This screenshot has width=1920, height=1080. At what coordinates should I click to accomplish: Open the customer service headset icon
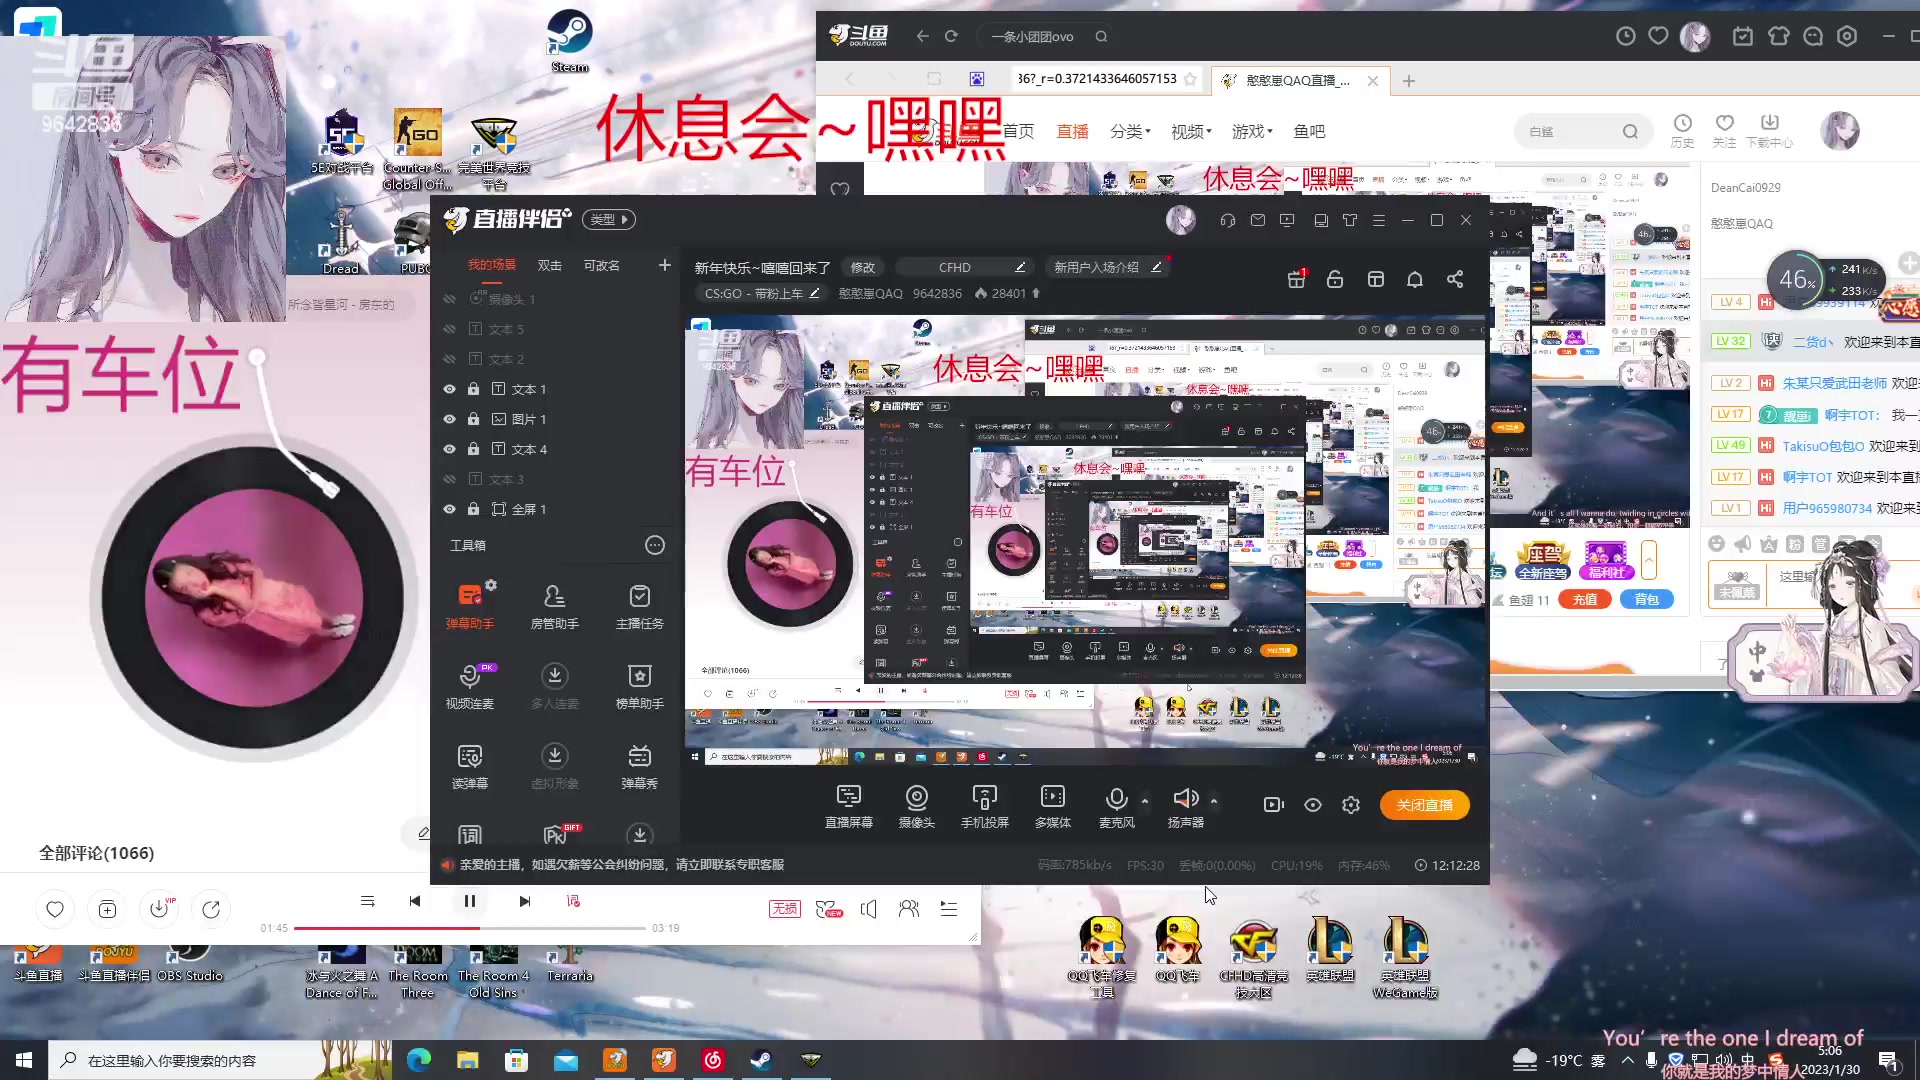[x=1228, y=220]
